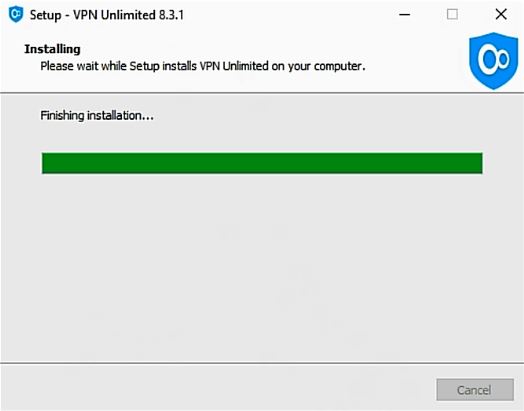Viewport: 524px width, 411px height.
Task: Click the separator line above the Cancel button
Action: click(x=262, y=363)
